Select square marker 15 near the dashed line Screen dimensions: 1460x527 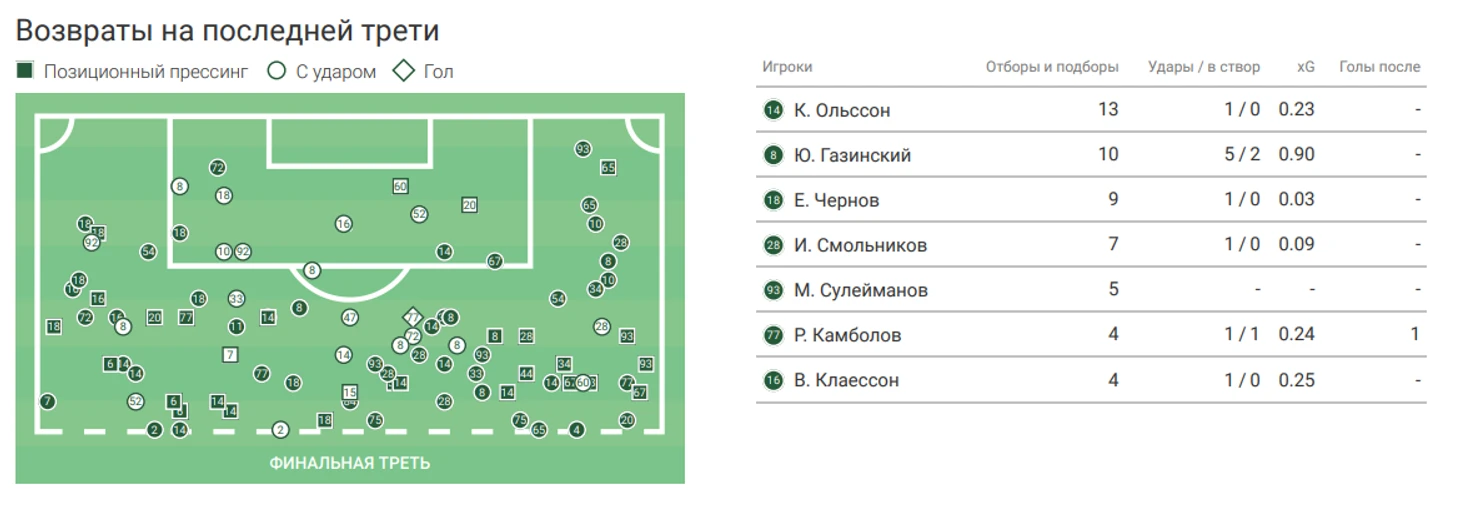coord(350,393)
